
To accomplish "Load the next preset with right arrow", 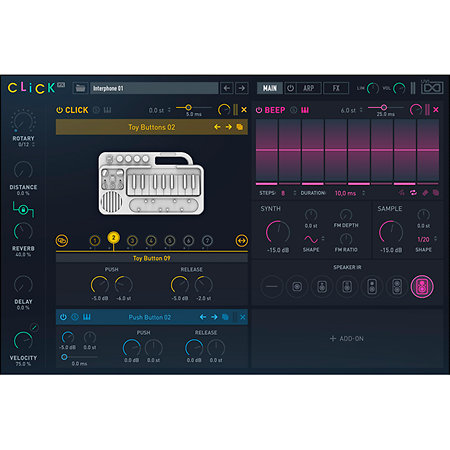I will tap(242, 88).
